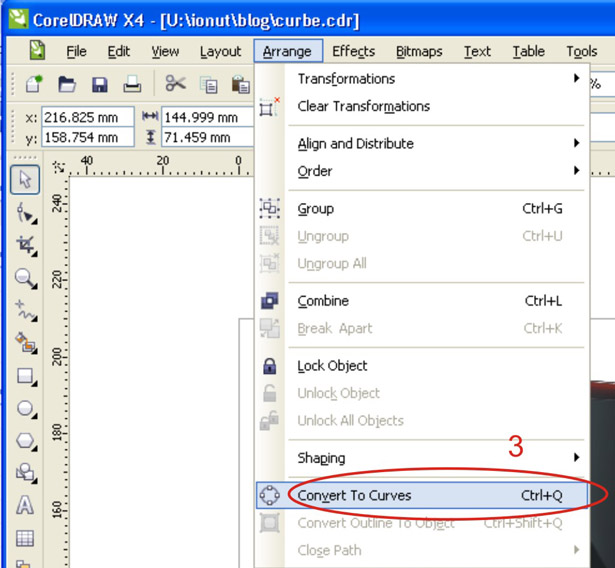Click the object width field

[x=208, y=117]
